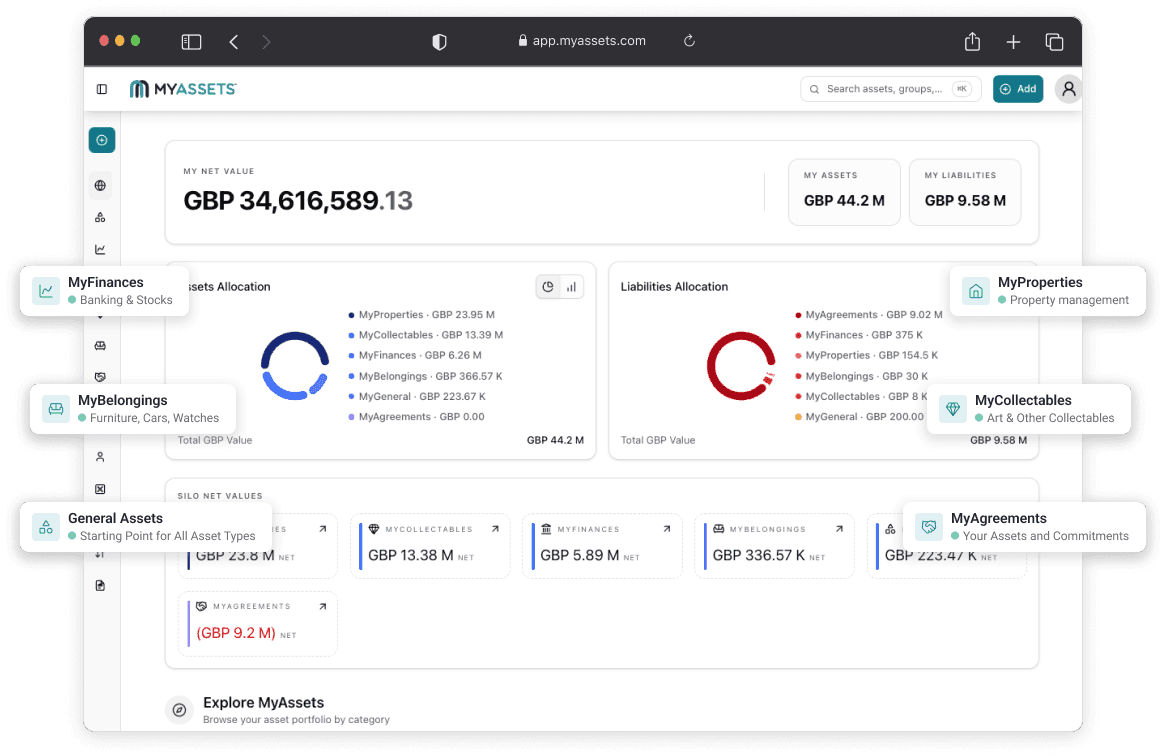
Task: Open the handshake agreements sidebar icon
Action: (x=100, y=377)
